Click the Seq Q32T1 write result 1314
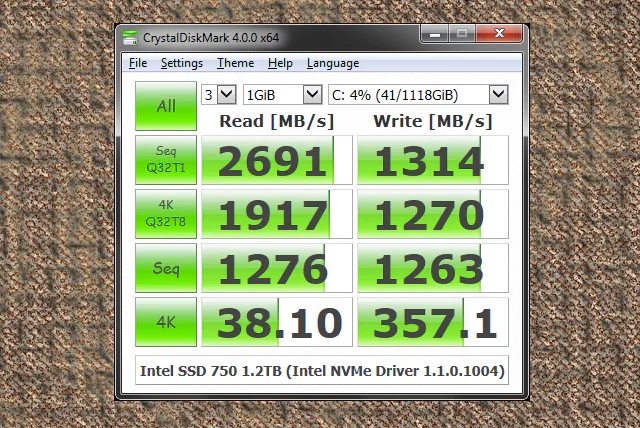 (433, 160)
